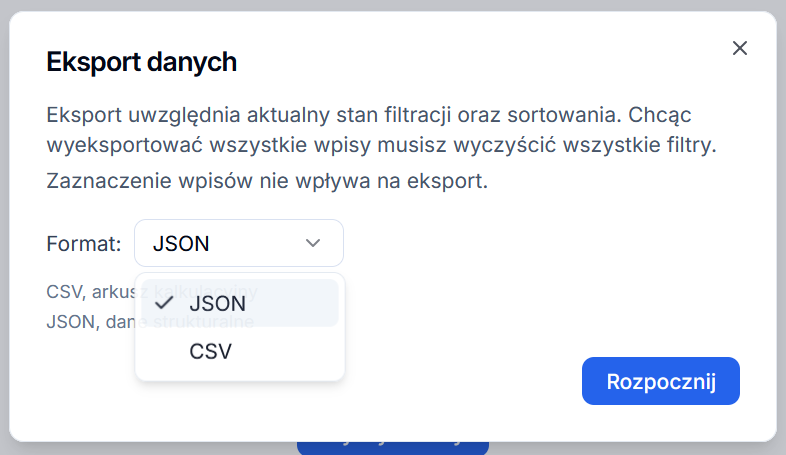Click the selected JSON value in combo box
Viewport: 786px width, 455px height.
(x=181, y=243)
